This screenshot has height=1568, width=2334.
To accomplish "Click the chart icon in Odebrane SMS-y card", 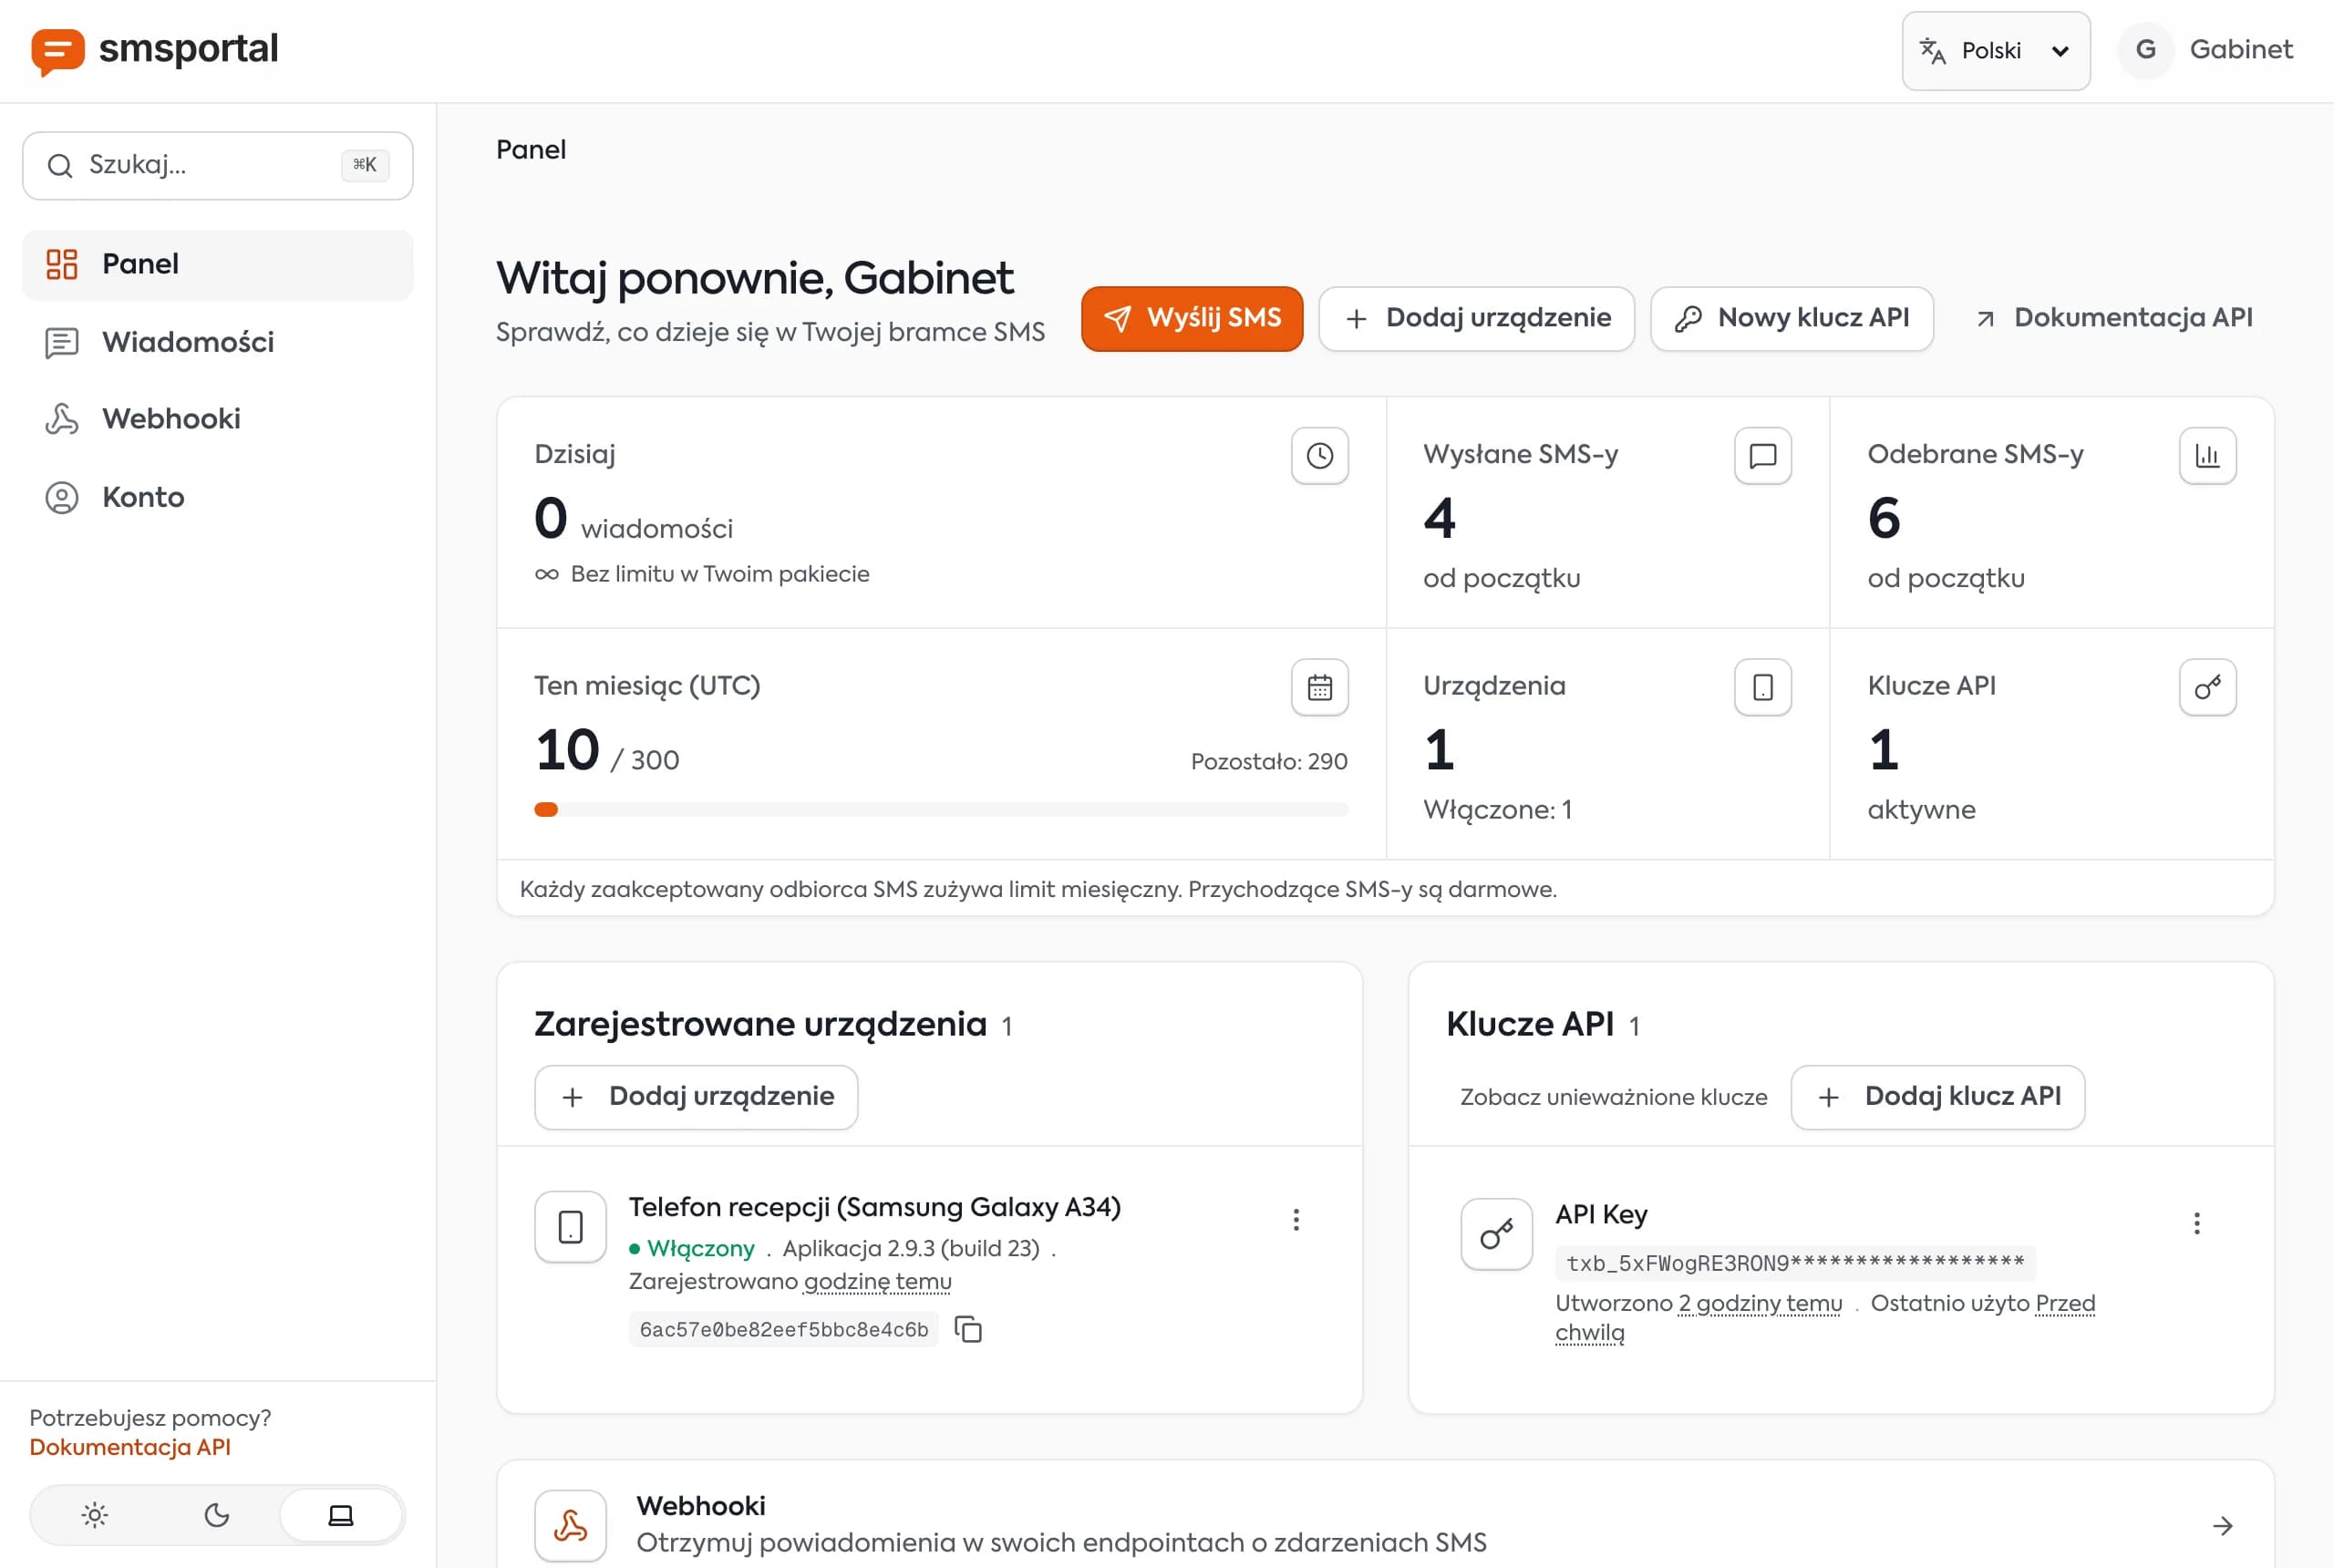I will [x=2207, y=456].
